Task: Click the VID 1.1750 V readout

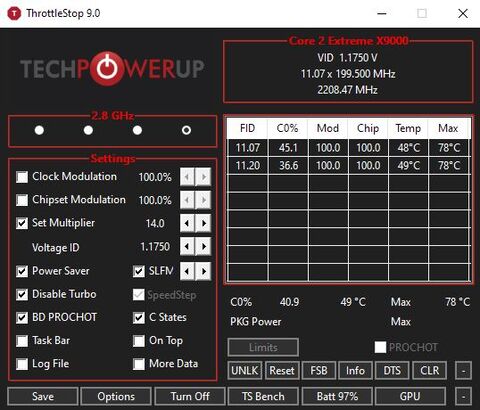Action: (348, 58)
